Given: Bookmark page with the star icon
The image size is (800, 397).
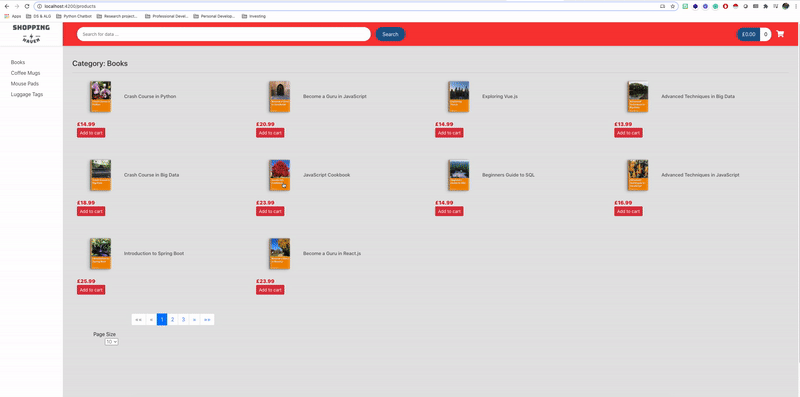Looking at the screenshot, I should pyautogui.click(x=673, y=6).
